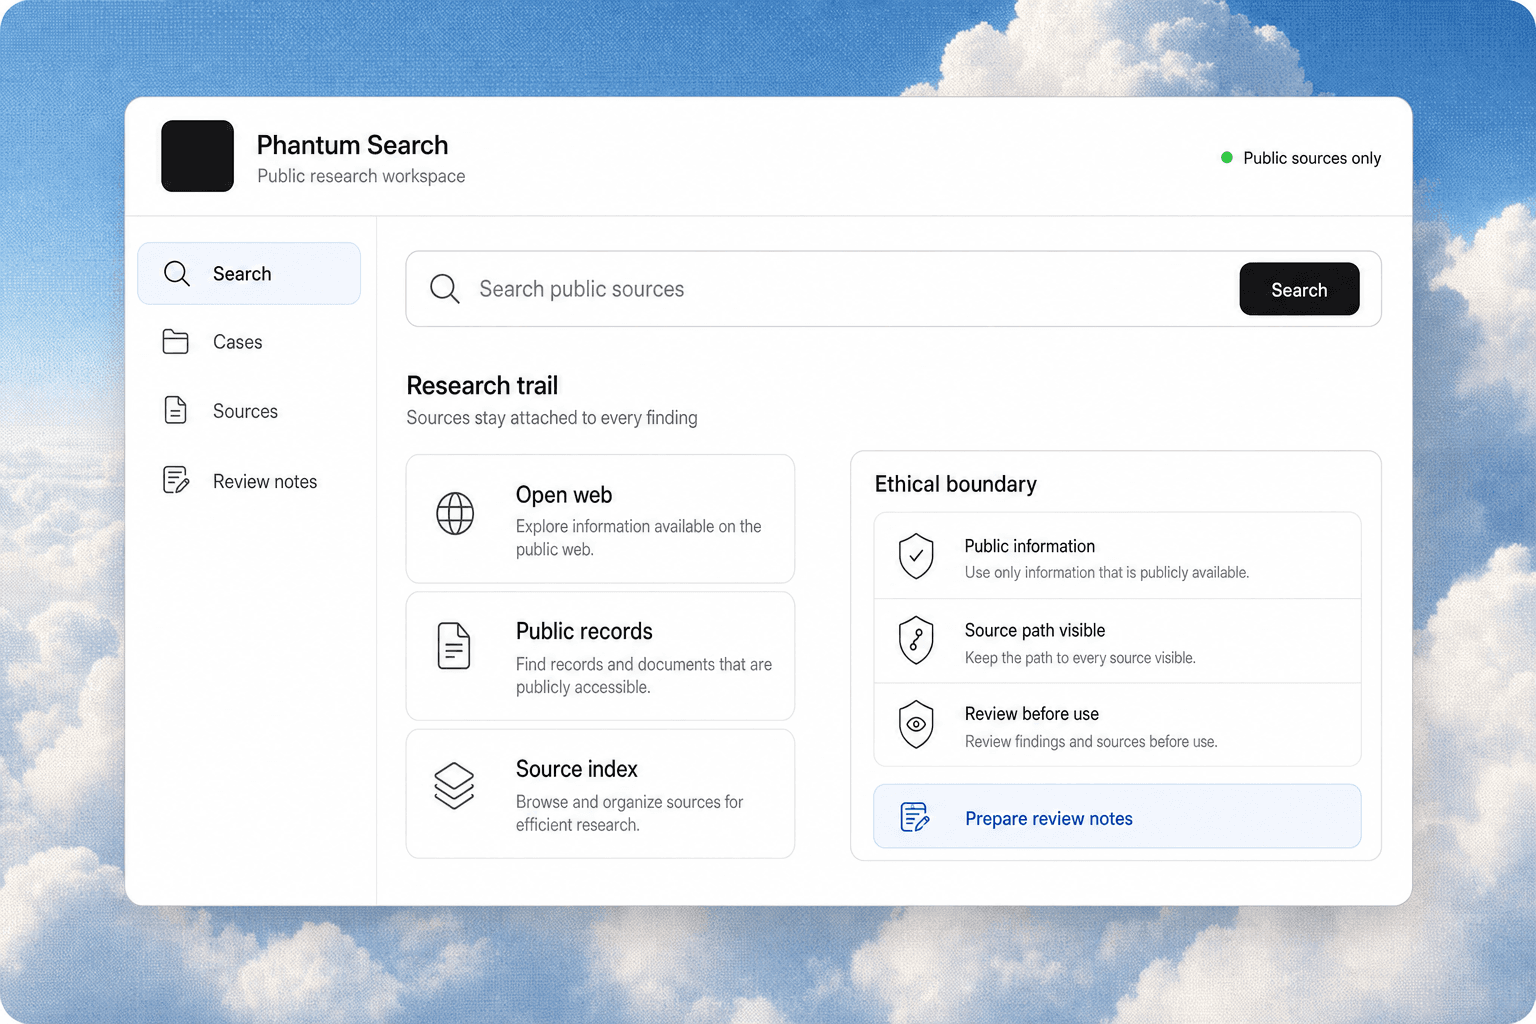The width and height of the screenshot is (1536, 1024).
Task: Select the Review before use row title
Action: click(x=1032, y=714)
